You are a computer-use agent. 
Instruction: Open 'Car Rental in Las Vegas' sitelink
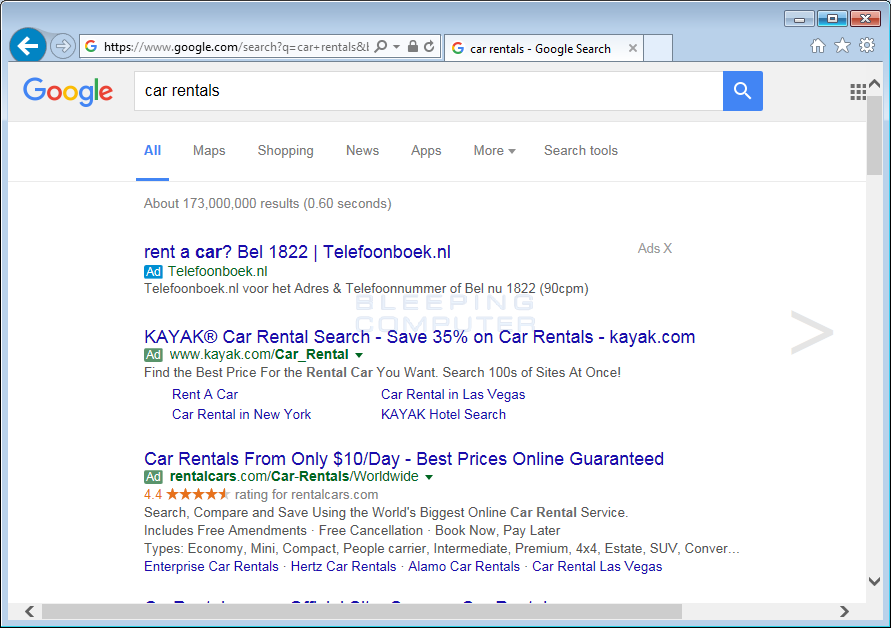point(453,394)
